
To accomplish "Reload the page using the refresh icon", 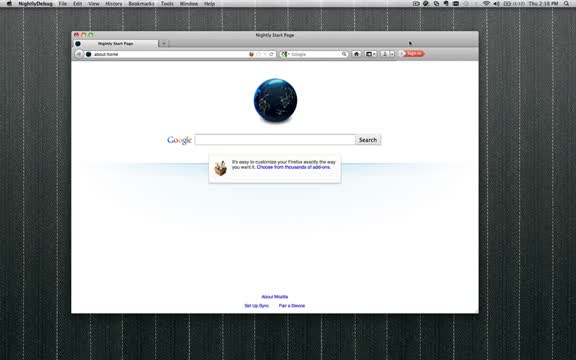I will tap(271, 54).
